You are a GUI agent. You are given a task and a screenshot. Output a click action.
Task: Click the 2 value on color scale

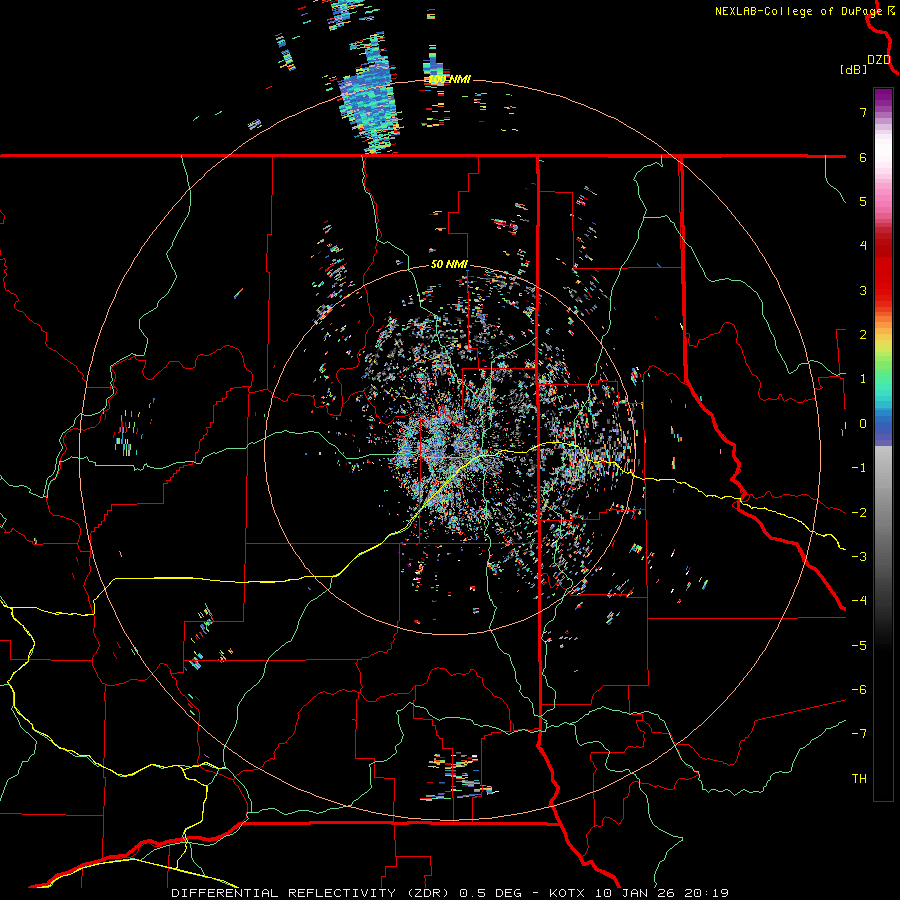coord(863,335)
